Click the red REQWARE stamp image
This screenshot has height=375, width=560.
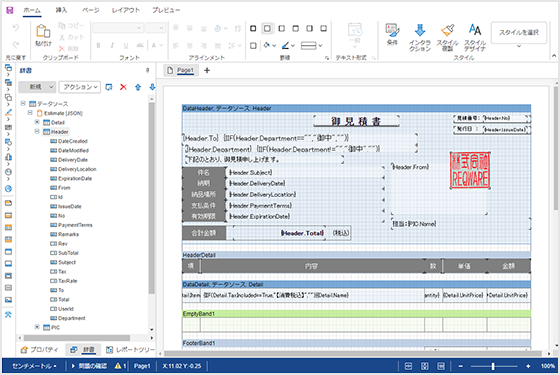[470, 170]
